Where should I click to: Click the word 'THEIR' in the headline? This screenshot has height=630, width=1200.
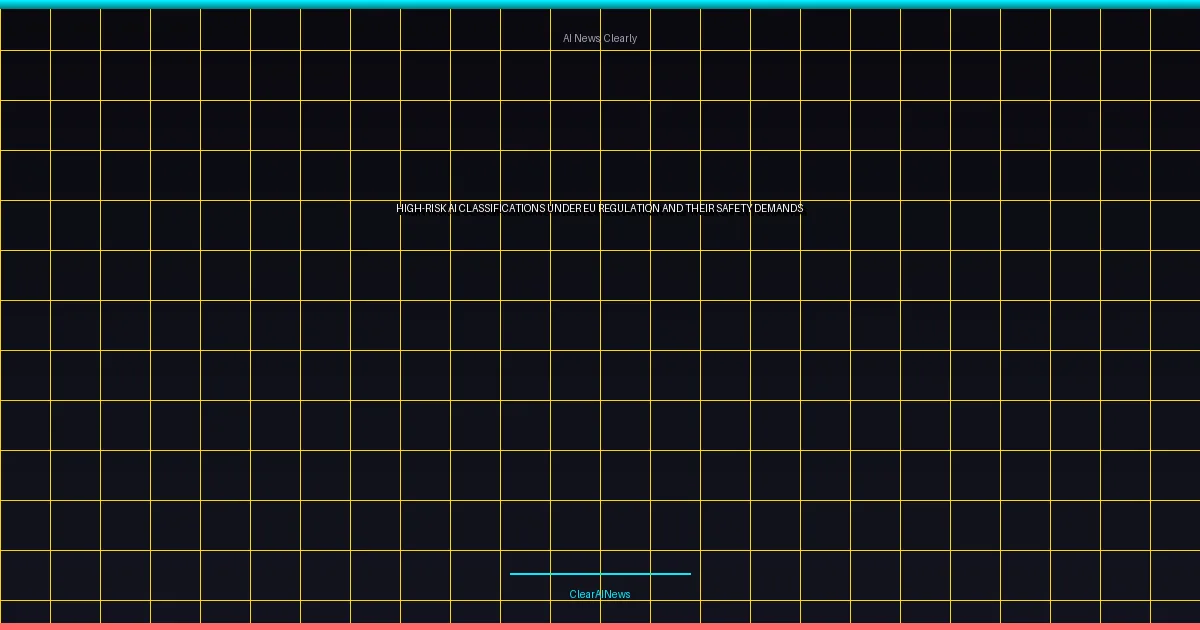pyautogui.click(x=700, y=209)
